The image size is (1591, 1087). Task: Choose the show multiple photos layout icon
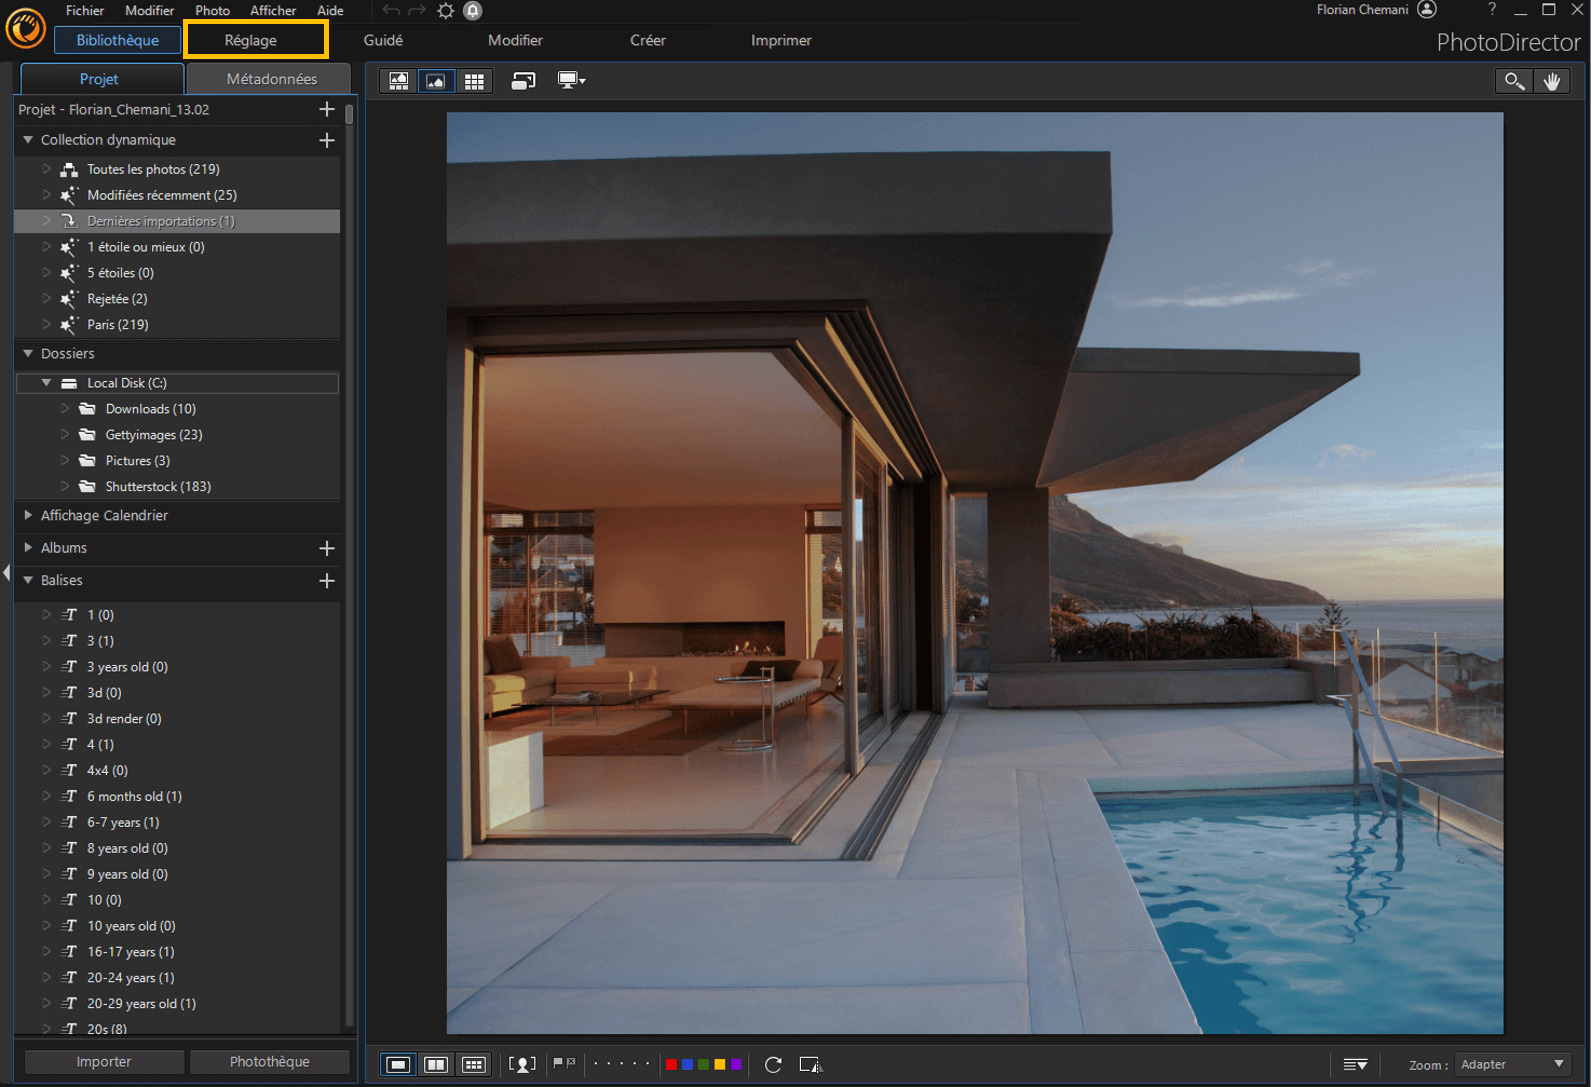pos(474,1064)
